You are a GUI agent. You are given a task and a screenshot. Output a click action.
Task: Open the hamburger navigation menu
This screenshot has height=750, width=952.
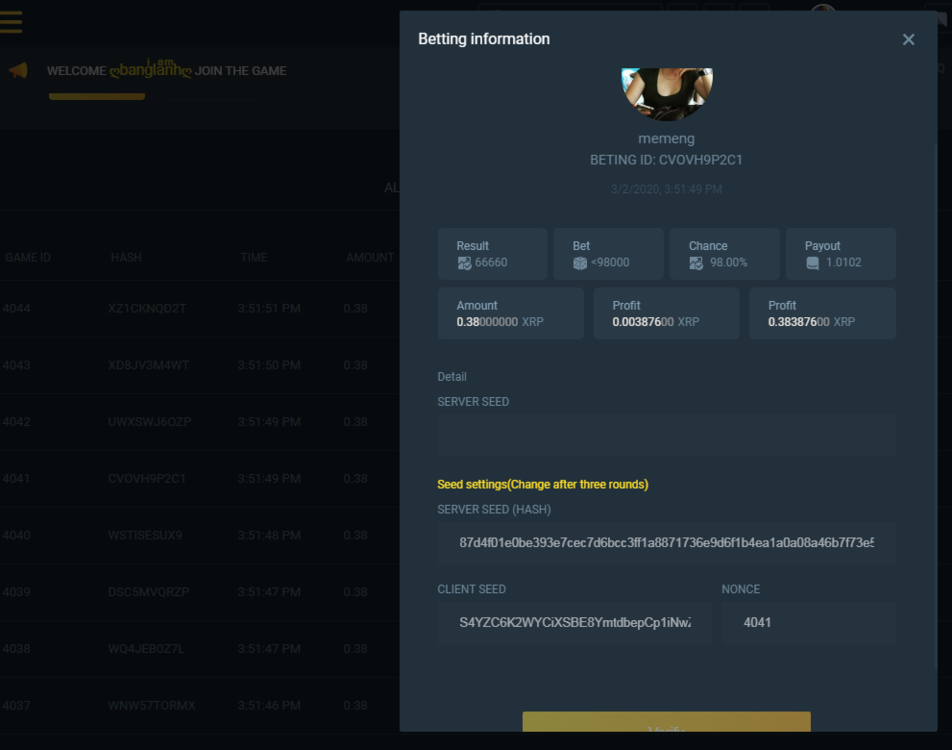point(13,22)
